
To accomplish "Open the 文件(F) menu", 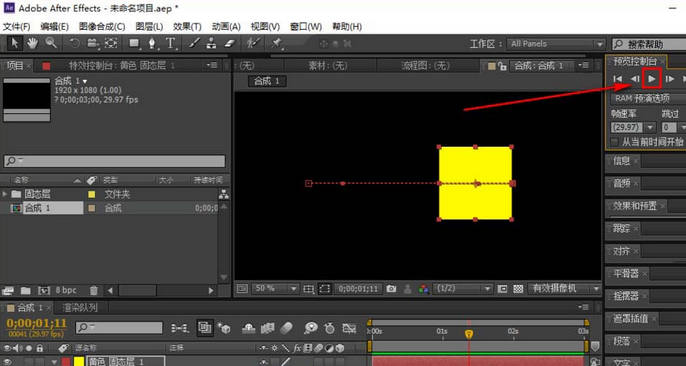I will point(17,27).
